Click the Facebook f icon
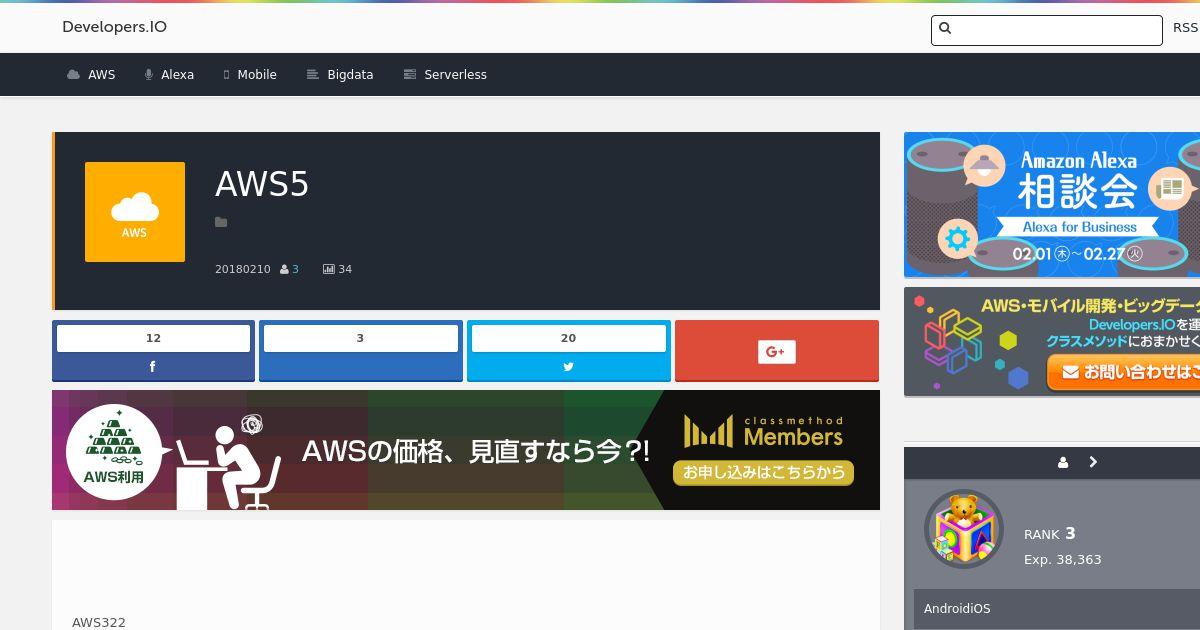 153,367
